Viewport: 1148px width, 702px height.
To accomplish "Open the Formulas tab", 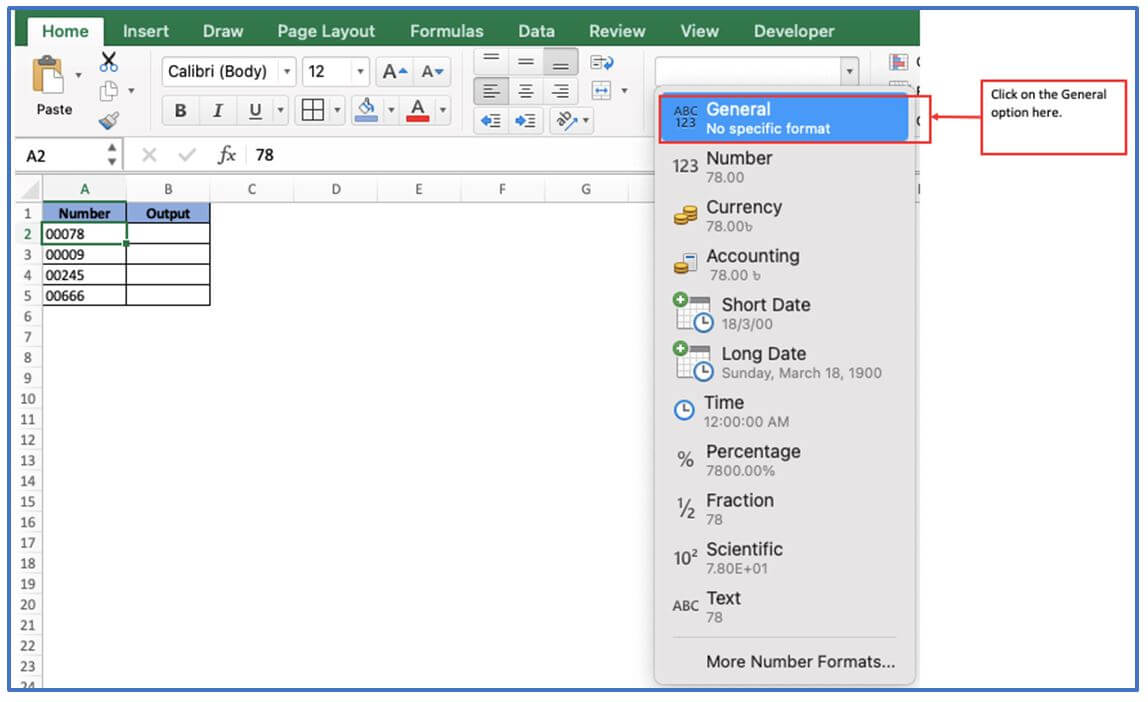I will click(447, 31).
